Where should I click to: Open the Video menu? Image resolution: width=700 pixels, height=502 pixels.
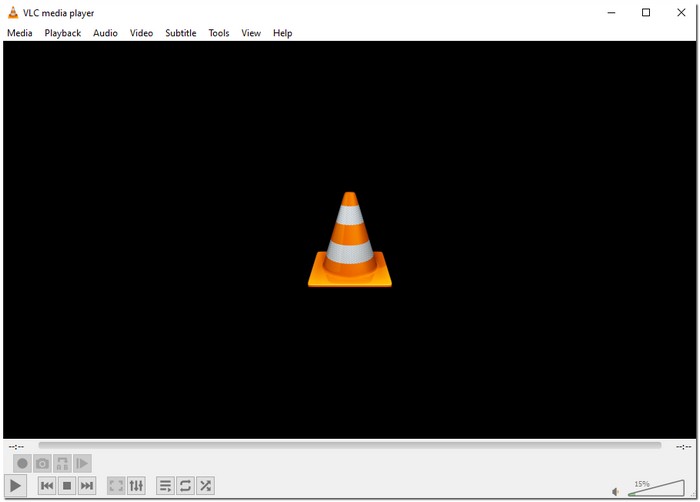click(141, 33)
